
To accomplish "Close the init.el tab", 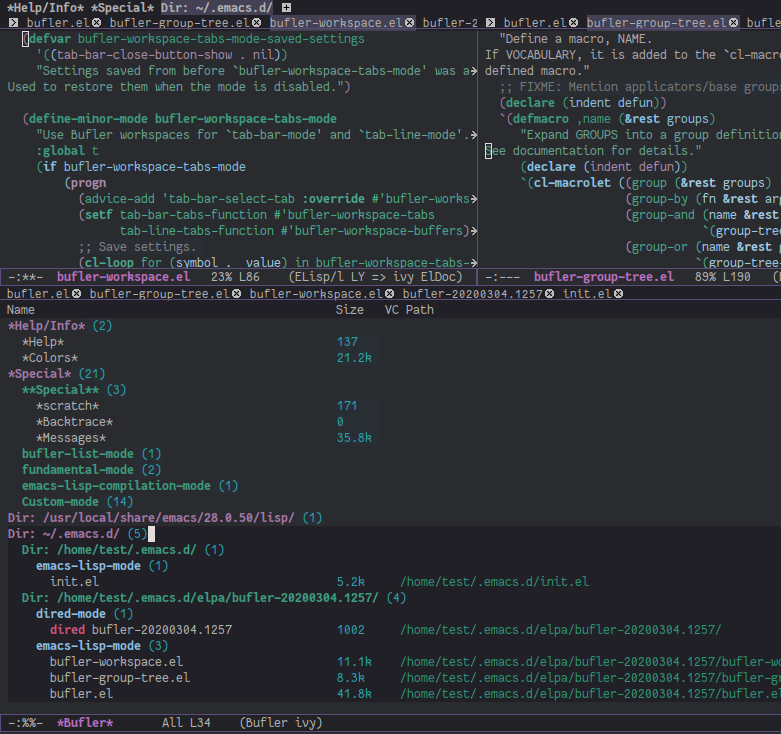I will click(x=619, y=294).
